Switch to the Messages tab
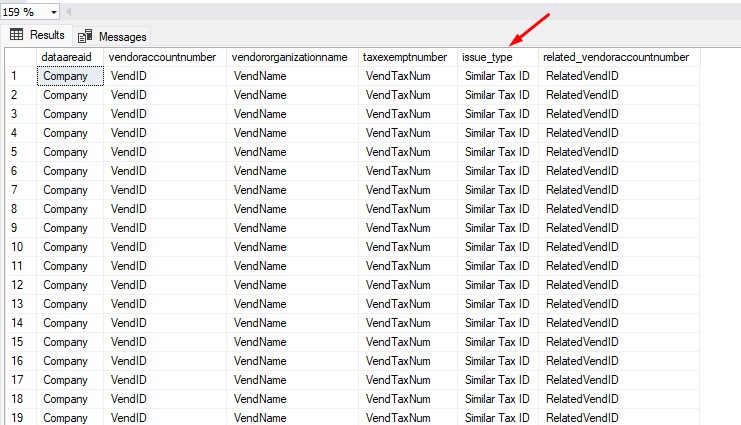The height and width of the screenshot is (425, 741). (x=112, y=36)
